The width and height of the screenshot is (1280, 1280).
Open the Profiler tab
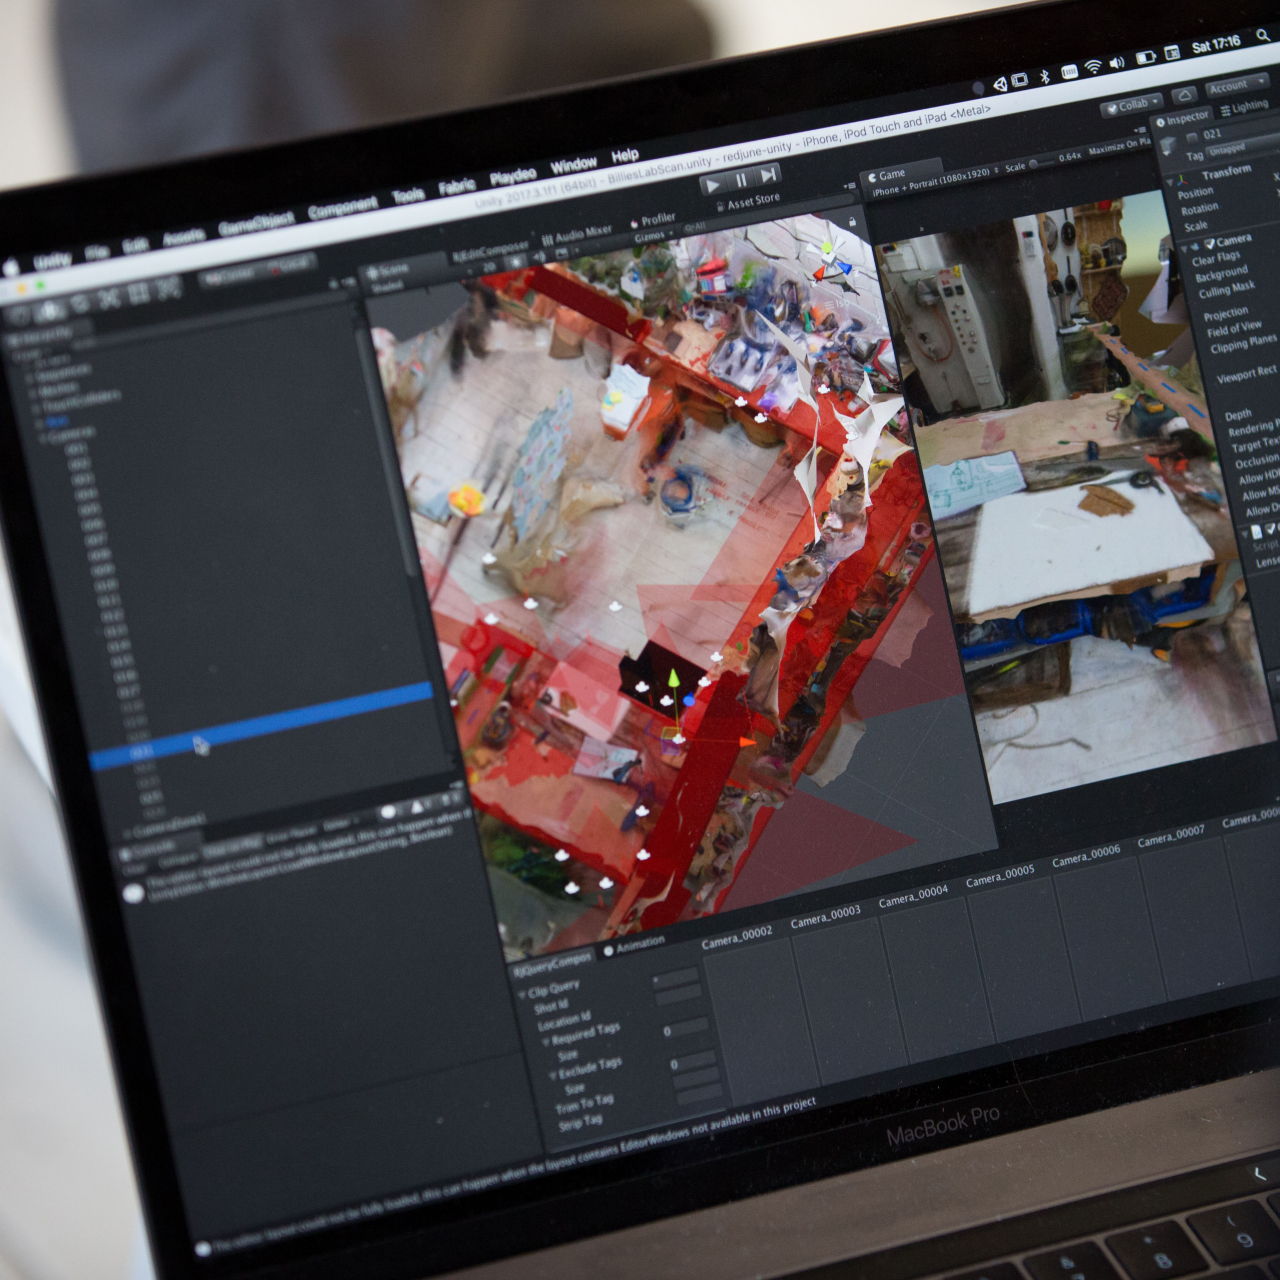tap(653, 221)
